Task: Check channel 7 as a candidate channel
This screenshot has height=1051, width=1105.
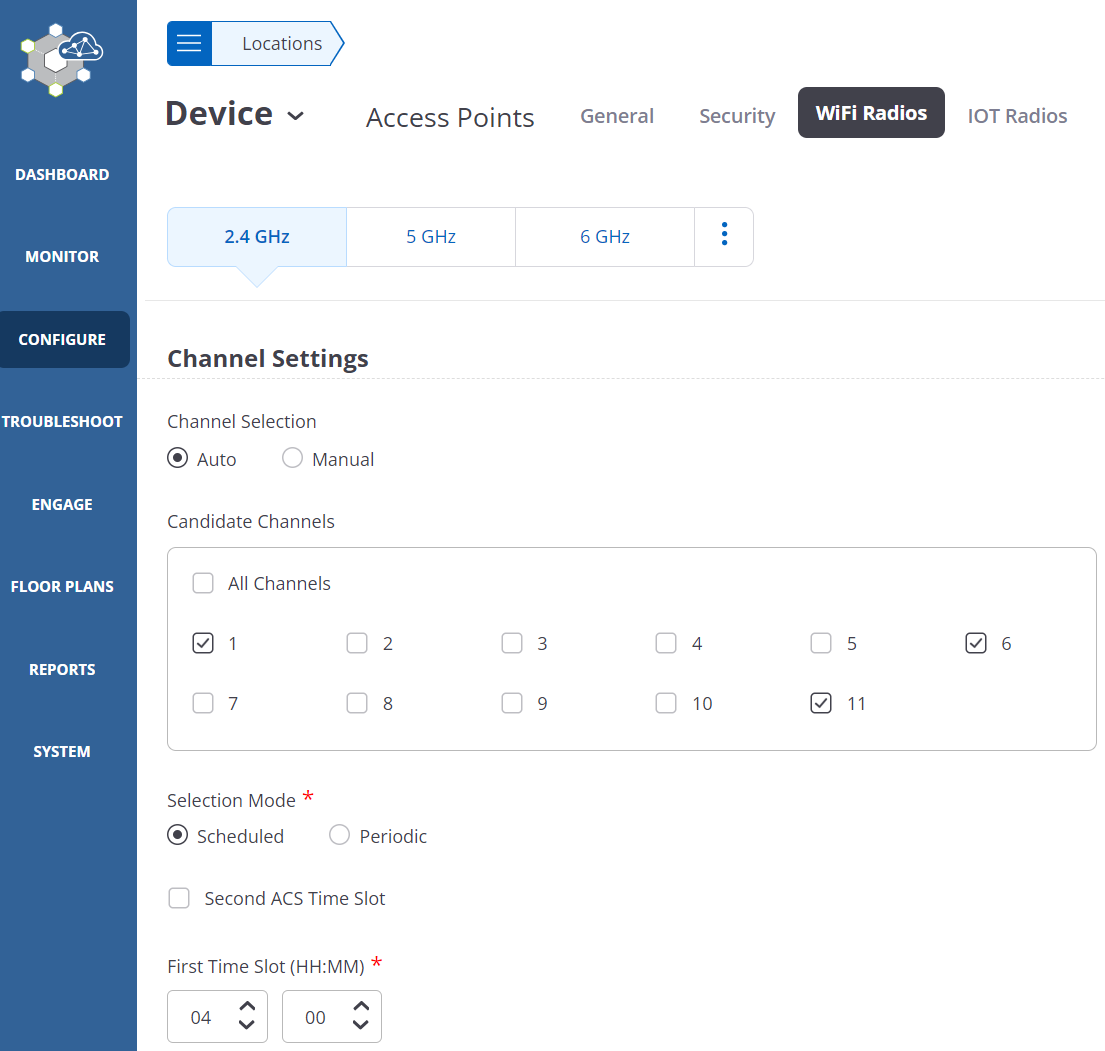Action: pyautogui.click(x=203, y=703)
